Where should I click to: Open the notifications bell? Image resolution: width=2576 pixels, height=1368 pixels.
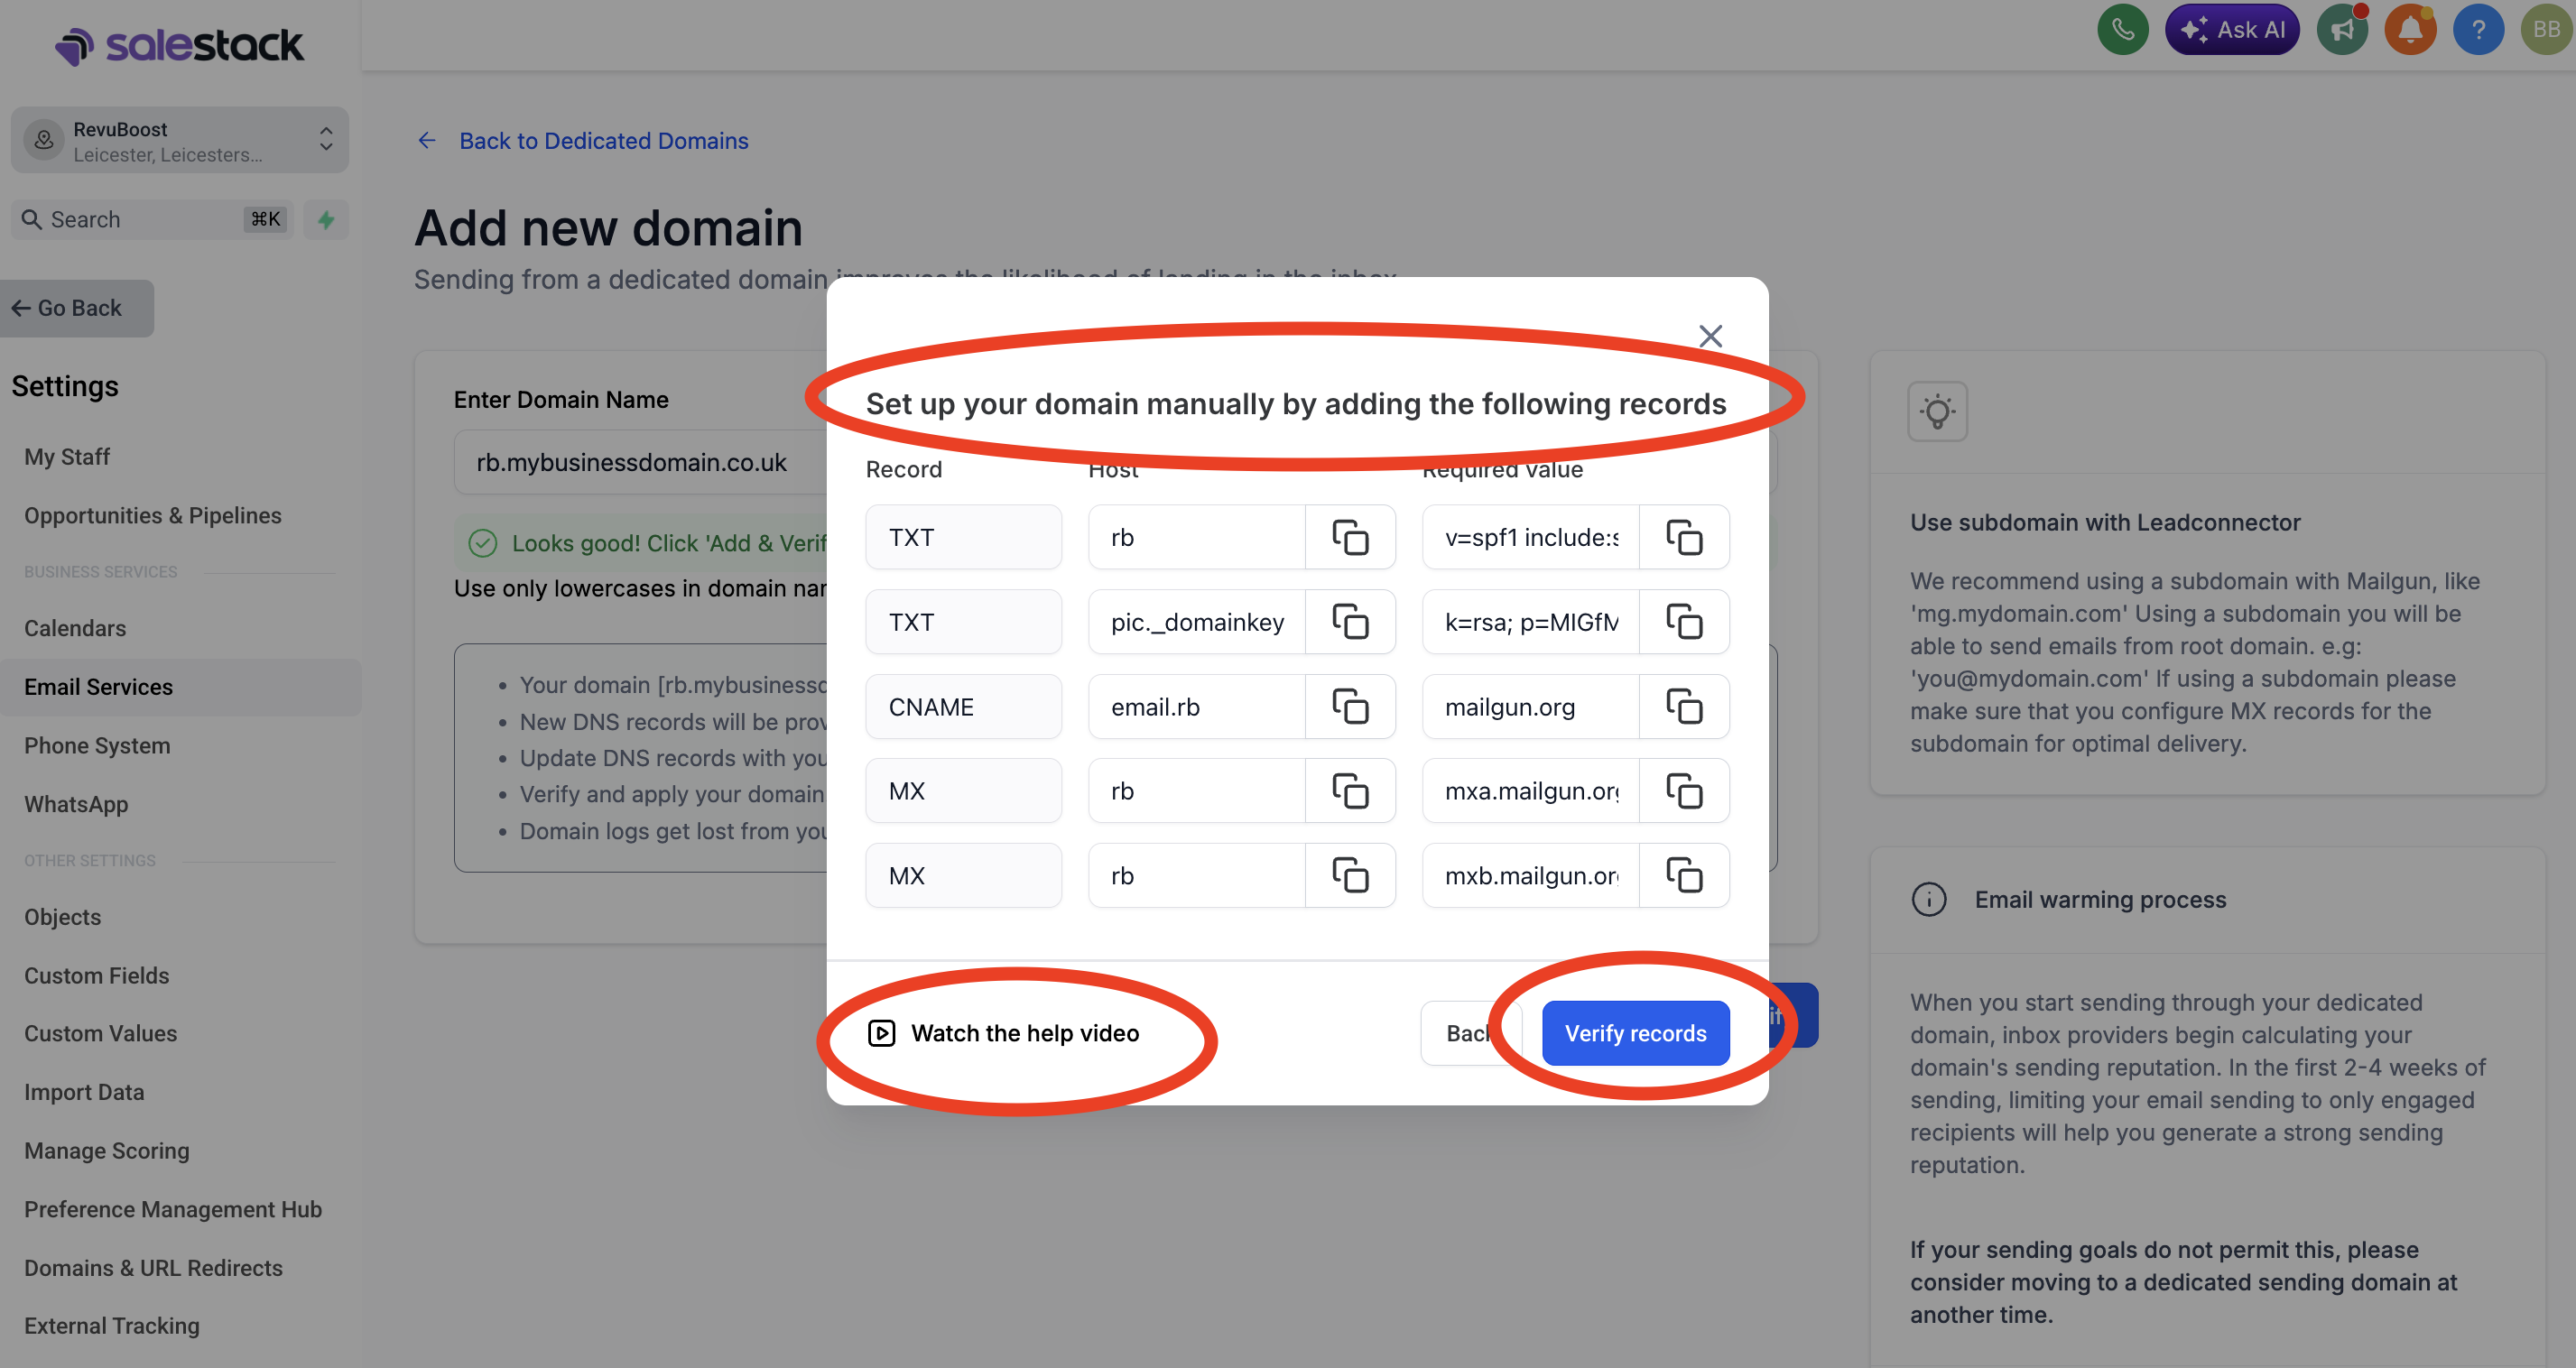tap(2410, 30)
